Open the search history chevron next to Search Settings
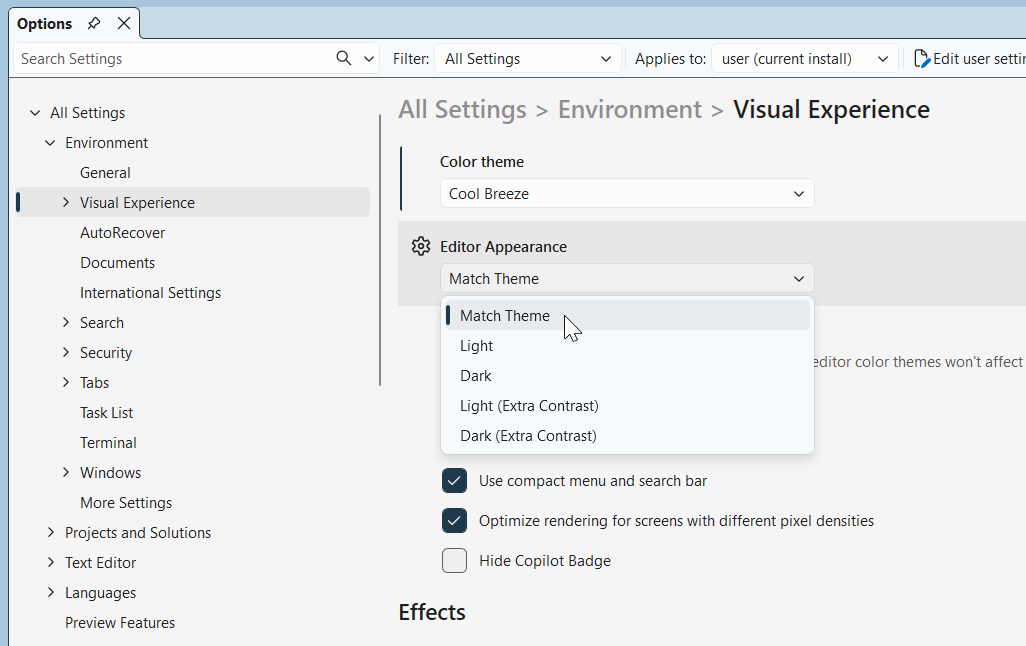 pyautogui.click(x=367, y=58)
